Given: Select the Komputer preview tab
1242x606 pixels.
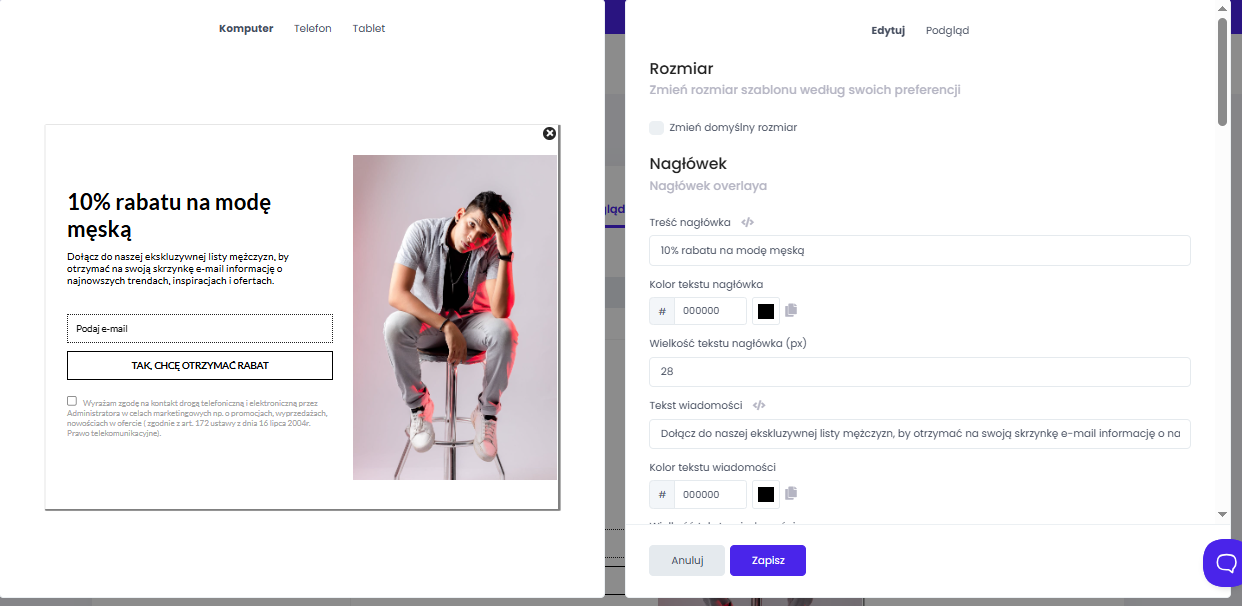Looking at the screenshot, I should pos(246,29).
